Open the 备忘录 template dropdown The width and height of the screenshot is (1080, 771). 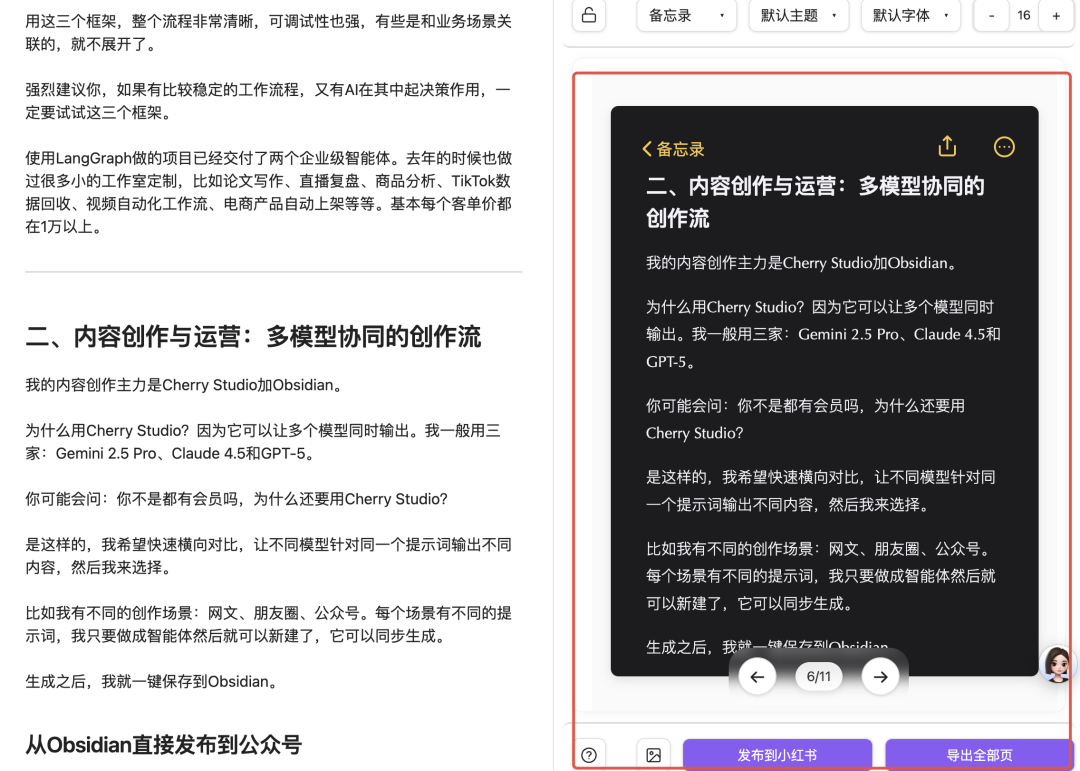pos(686,15)
